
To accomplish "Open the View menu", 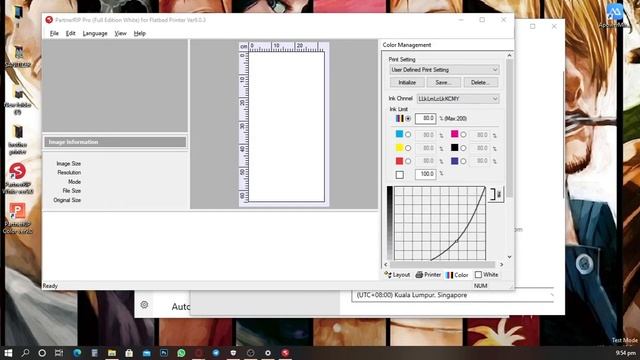I will pos(120,33).
